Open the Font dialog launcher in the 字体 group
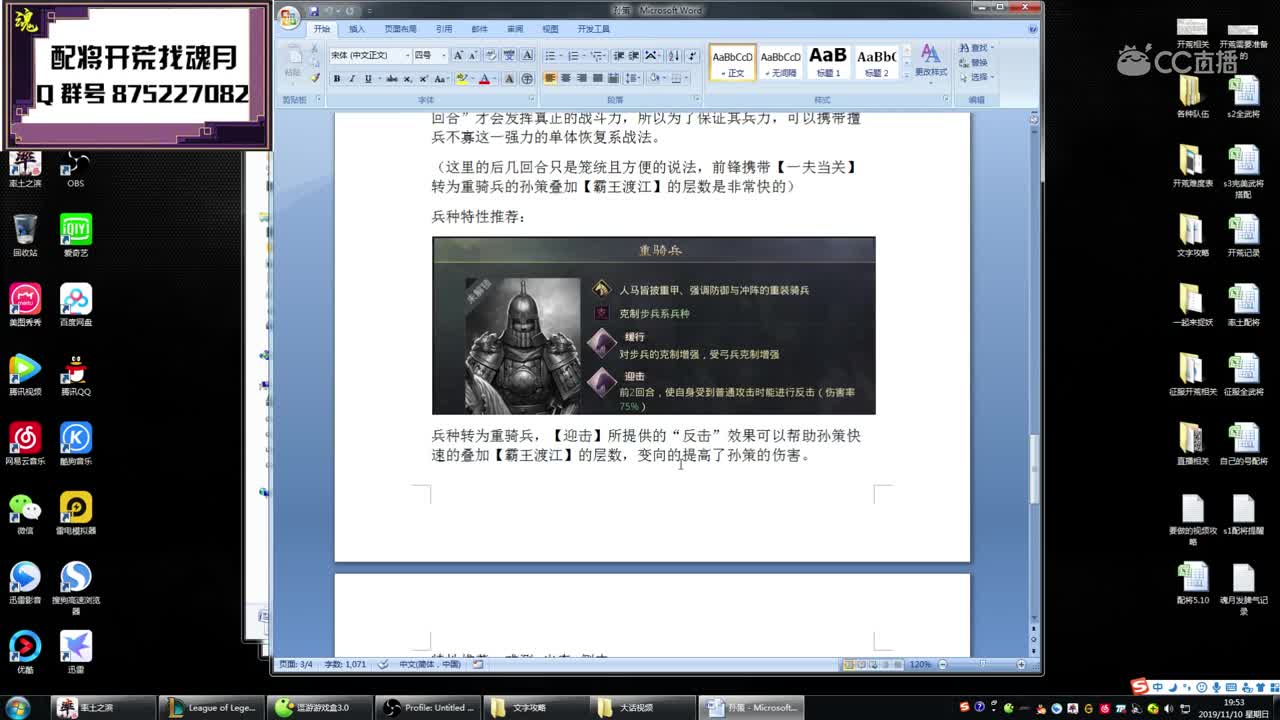Viewport: 1280px width, 720px height. (533, 100)
